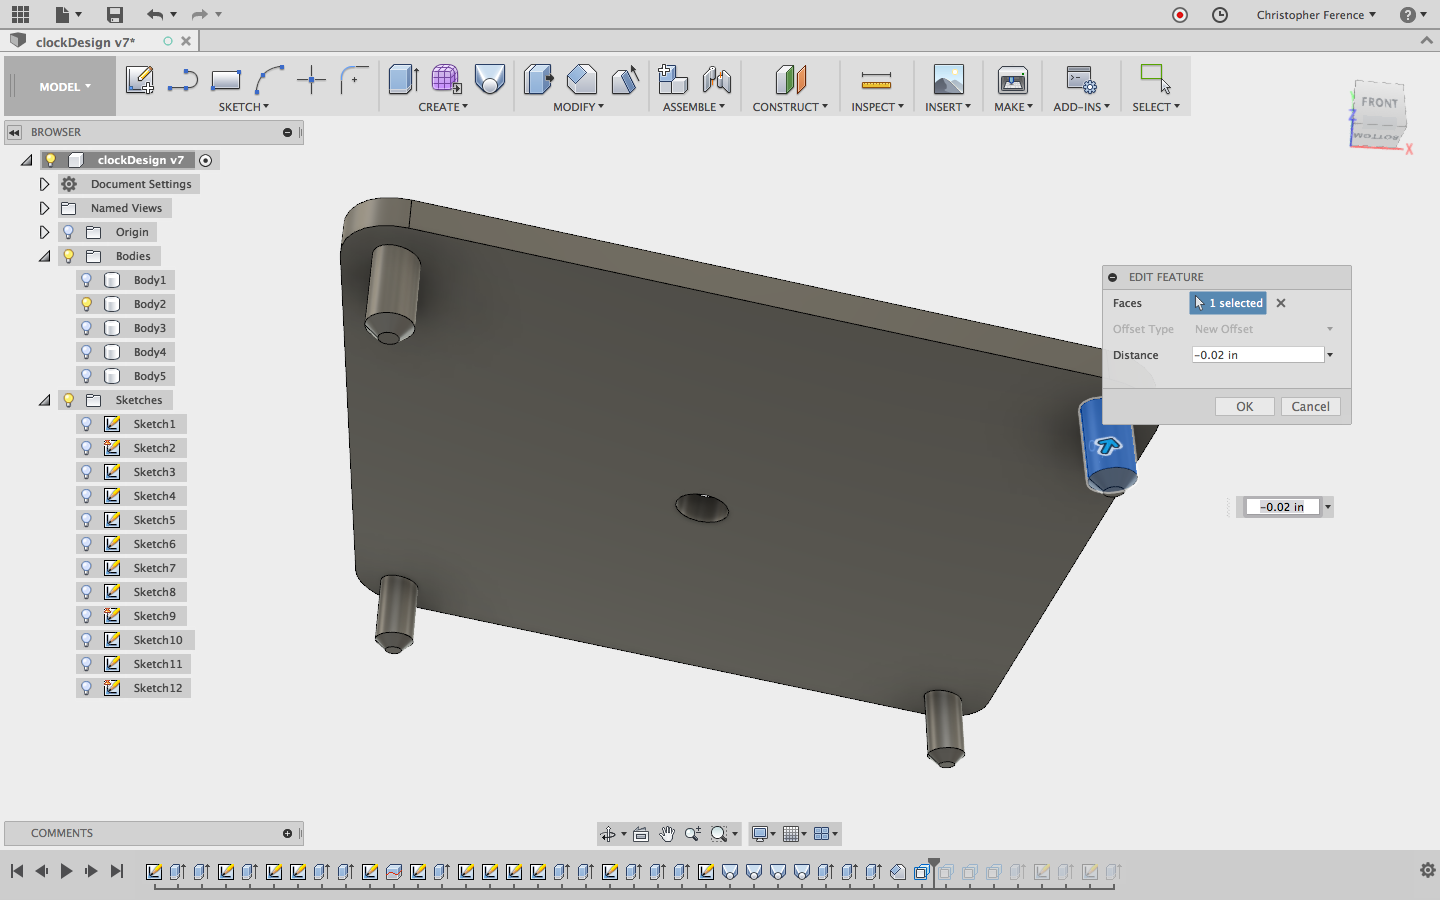
Task: Select the Line sketch tool
Action: [182, 80]
